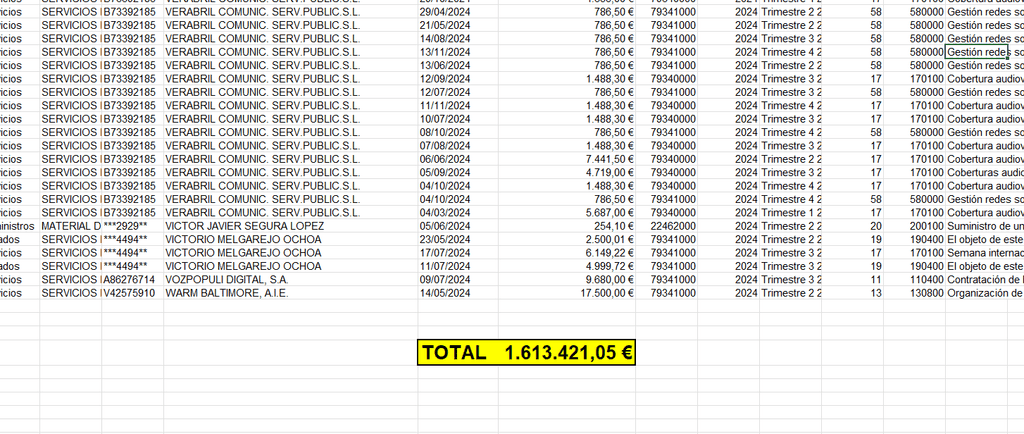
Task: Select the yellow TOTAL 1.613.421,05 € cell
Action: [527, 352]
